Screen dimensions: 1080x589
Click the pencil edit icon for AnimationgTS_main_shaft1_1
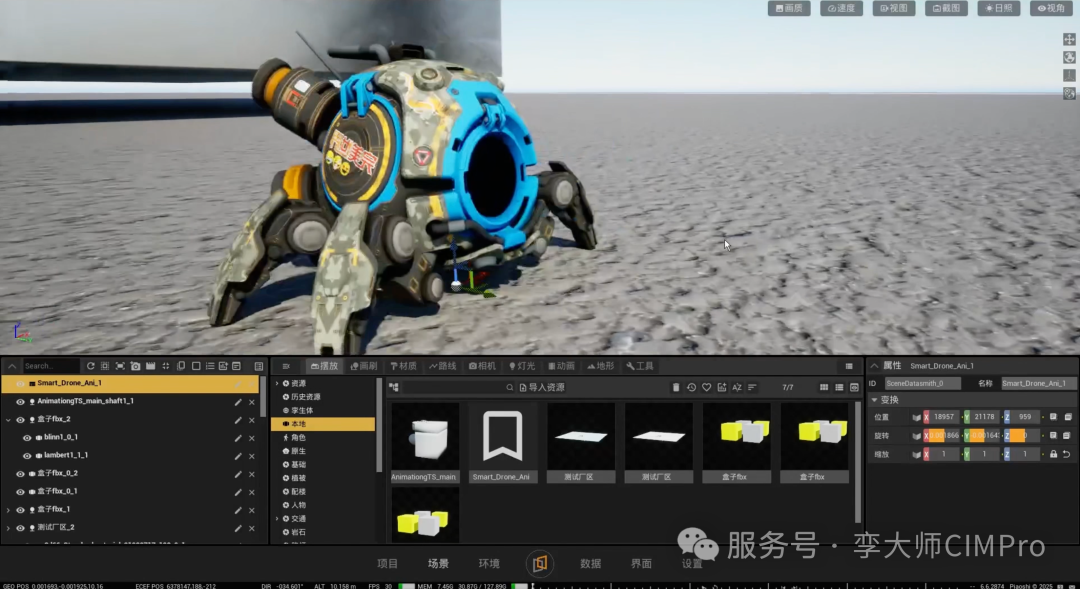[x=238, y=402]
